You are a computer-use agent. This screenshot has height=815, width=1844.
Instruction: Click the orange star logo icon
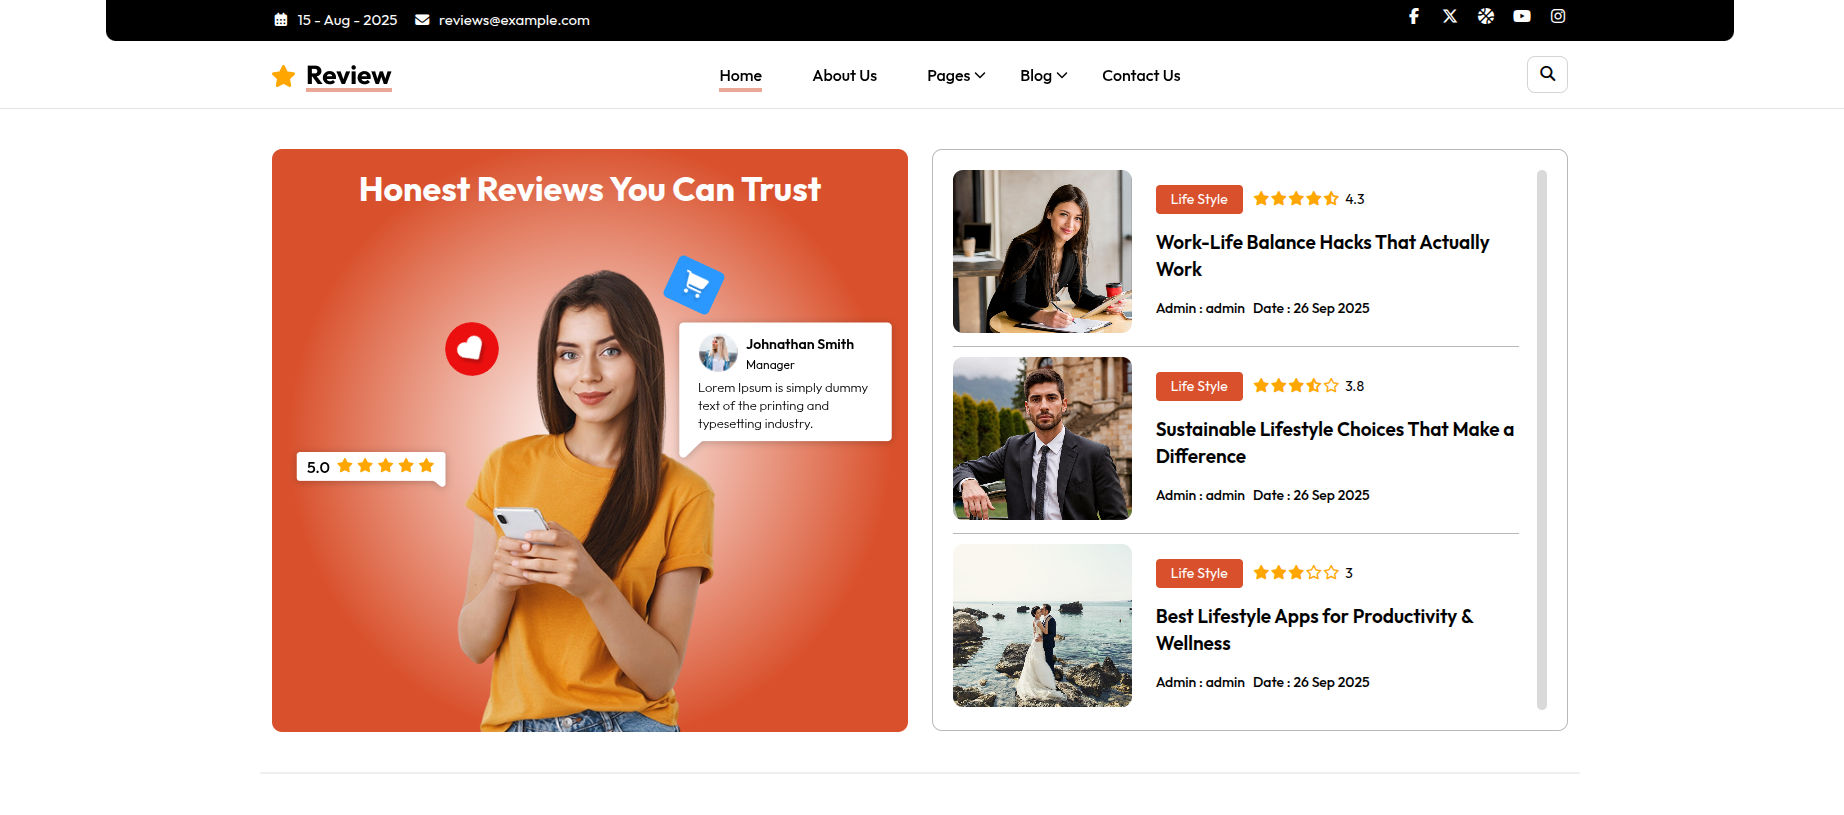click(284, 76)
